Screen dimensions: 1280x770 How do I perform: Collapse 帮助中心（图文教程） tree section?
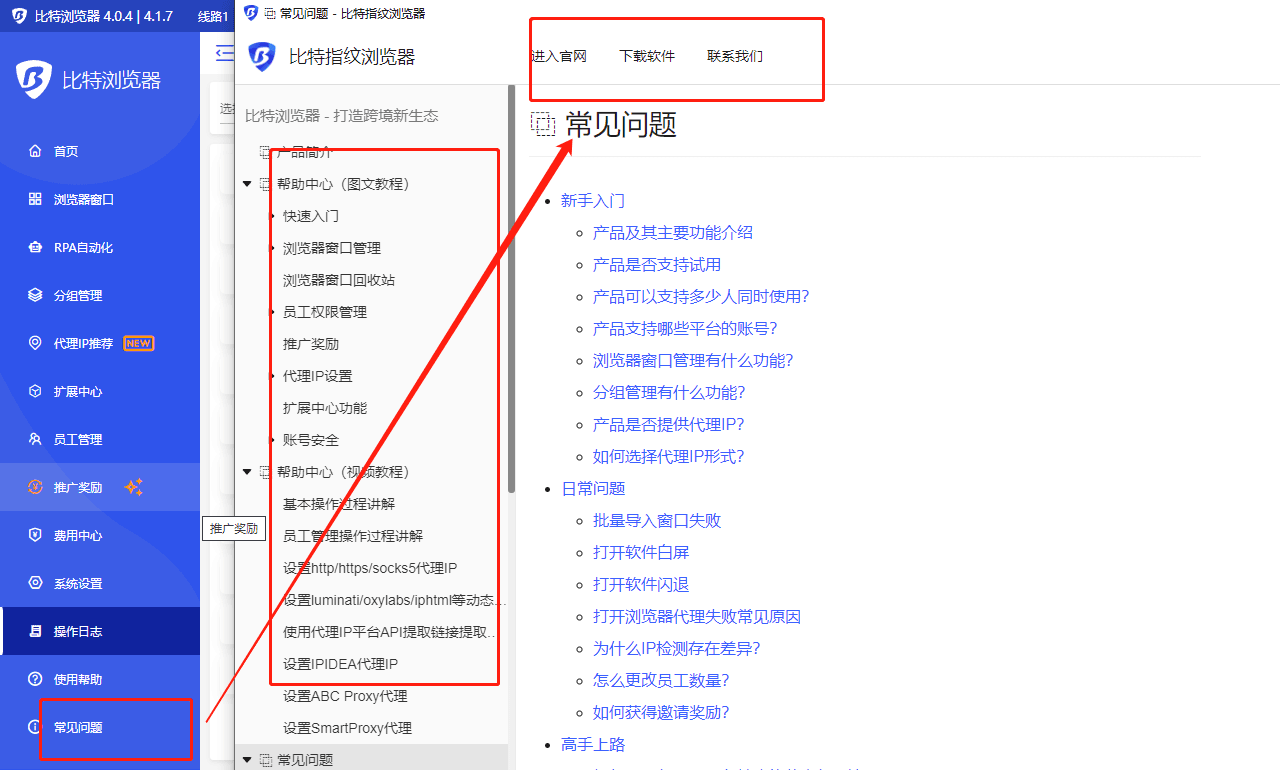point(247,184)
